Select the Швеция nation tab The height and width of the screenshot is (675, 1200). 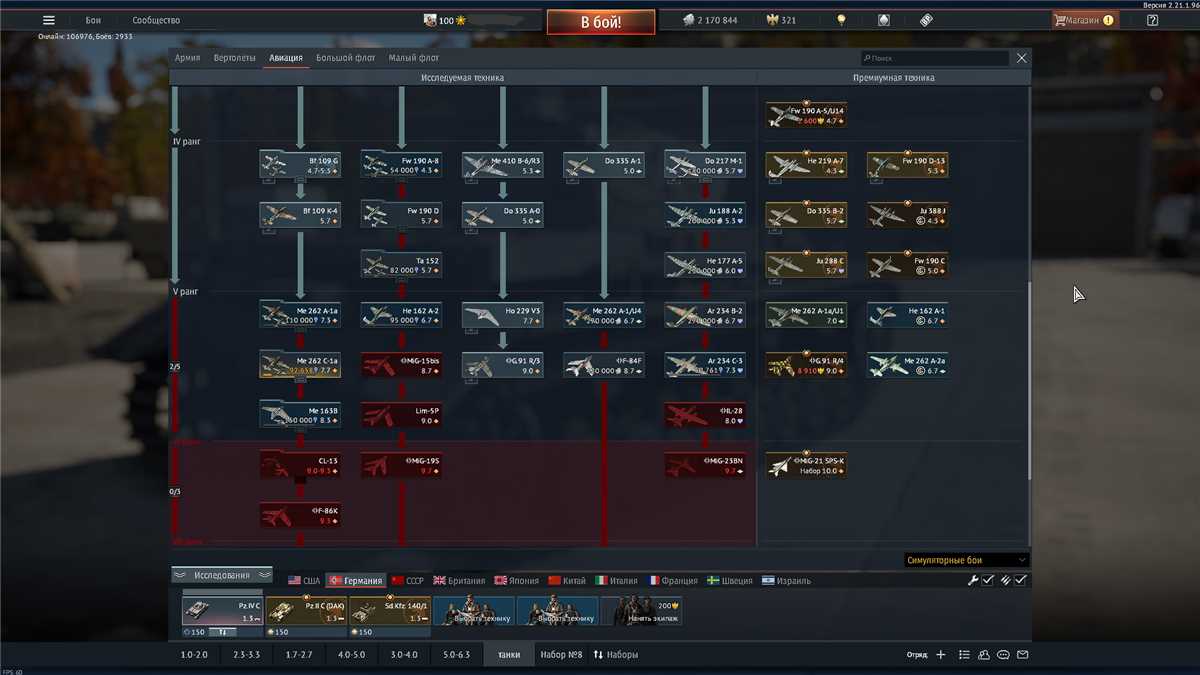pyautogui.click(x=730, y=580)
